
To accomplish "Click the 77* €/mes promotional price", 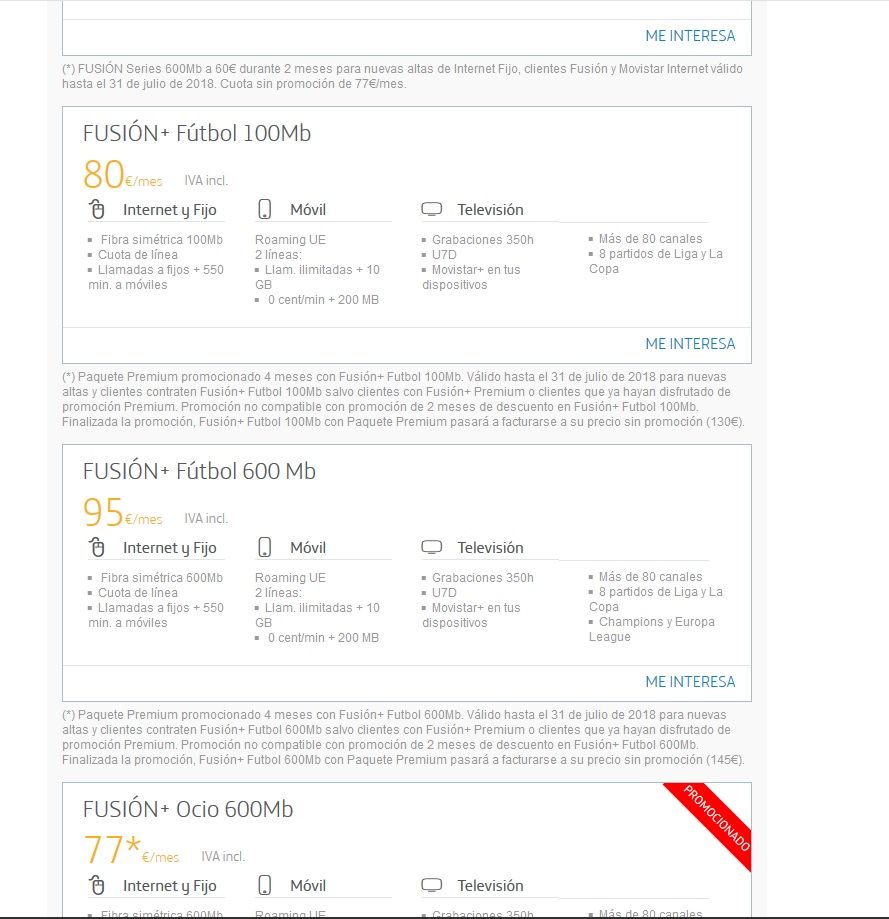I will pyautogui.click(x=130, y=852).
